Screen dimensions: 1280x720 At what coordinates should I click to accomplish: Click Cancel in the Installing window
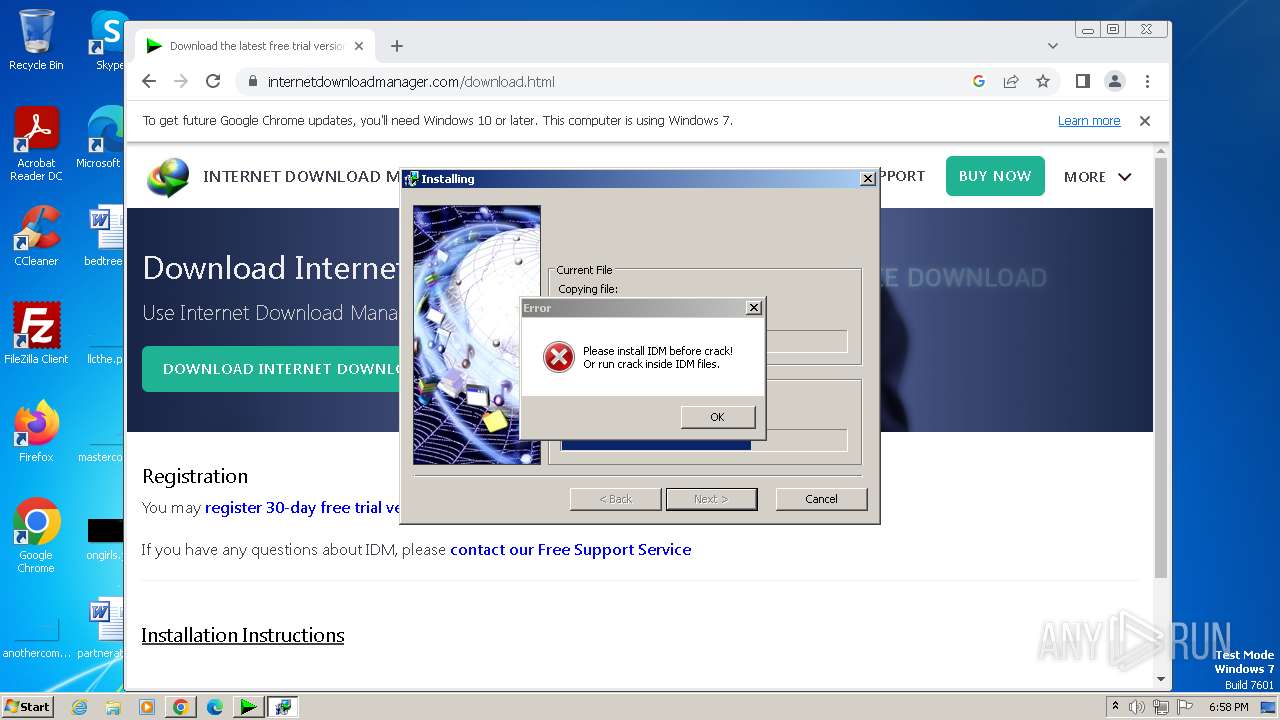(x=821, y=499)
